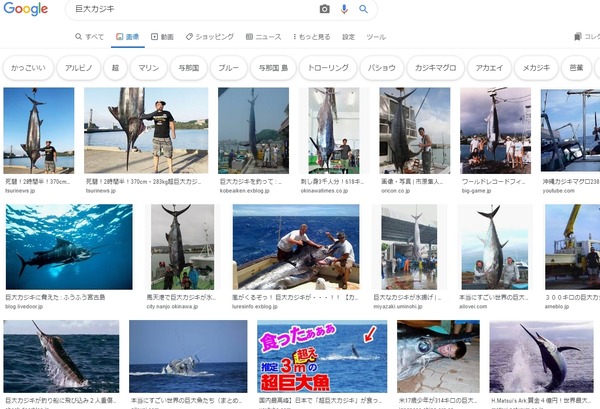Click the caption 巨大カジキを釣って
The height and width of the screenshot is (409, 600).
click(250, 182)
